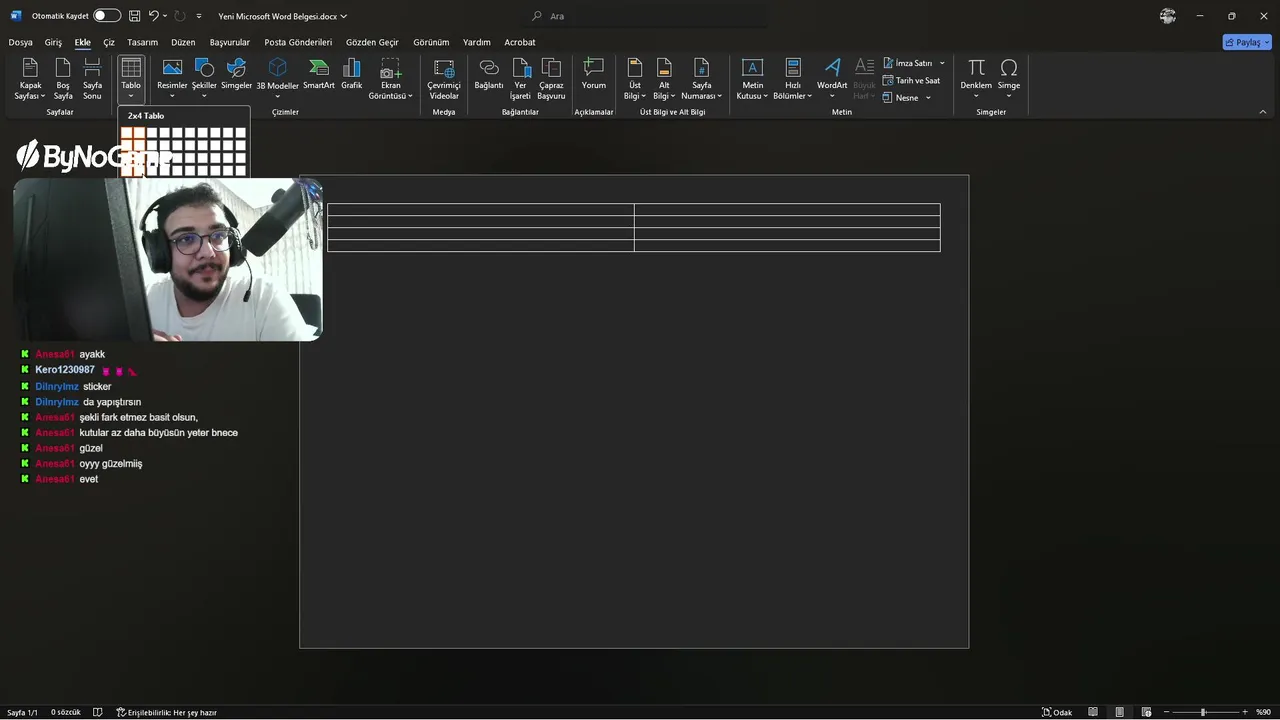Click the Sayfa 1/1 page indicator

pos(22,712)
